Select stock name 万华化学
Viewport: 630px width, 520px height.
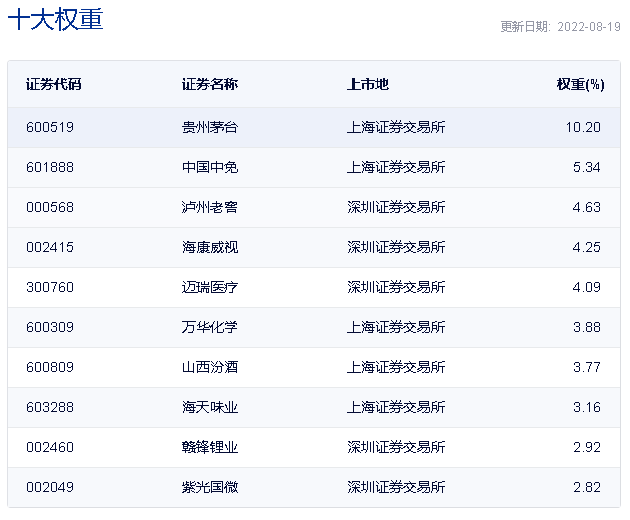click(210, 327)
